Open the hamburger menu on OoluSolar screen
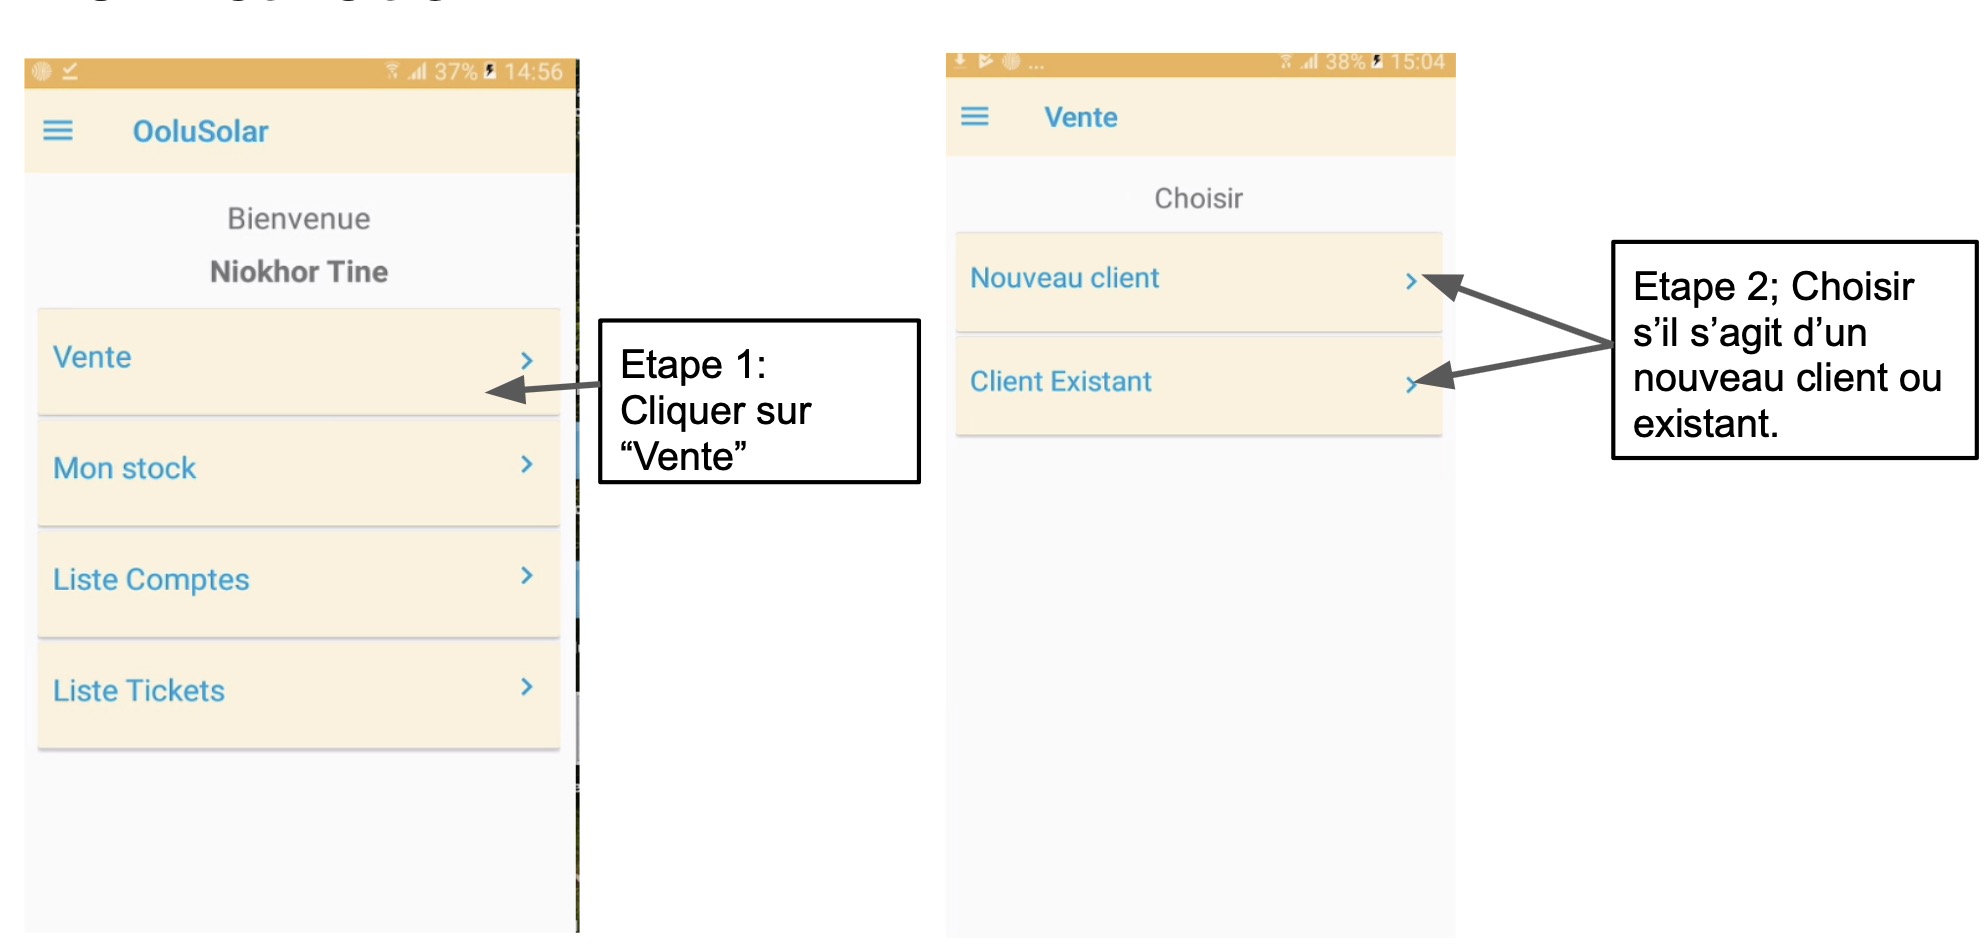The width and height of the screenshot is (1986, 944). click(x=58, y=131)
